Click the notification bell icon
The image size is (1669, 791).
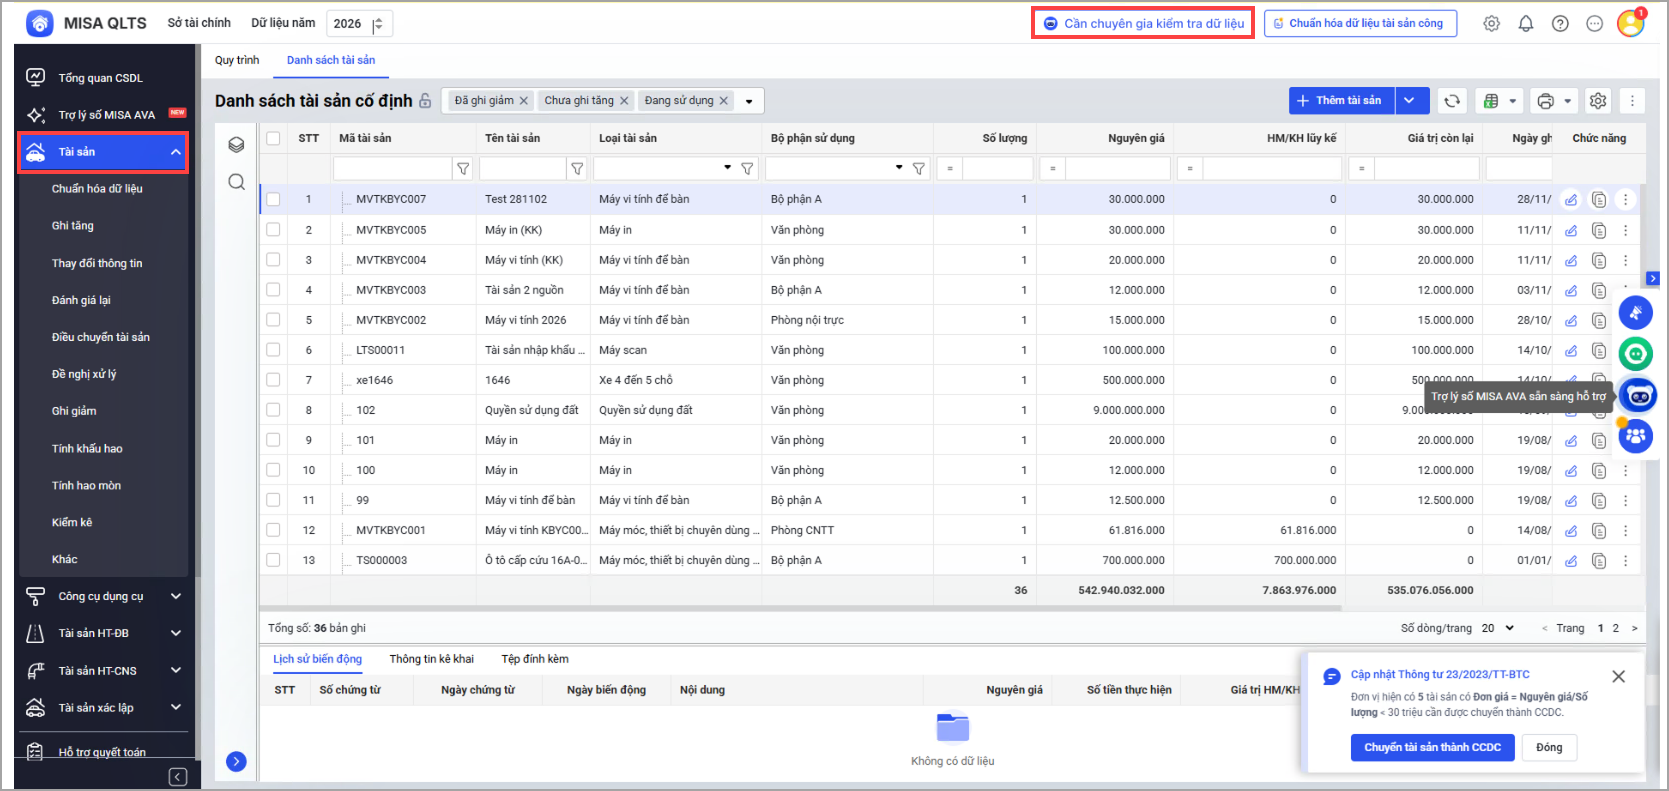click(x=1525, y=23)
